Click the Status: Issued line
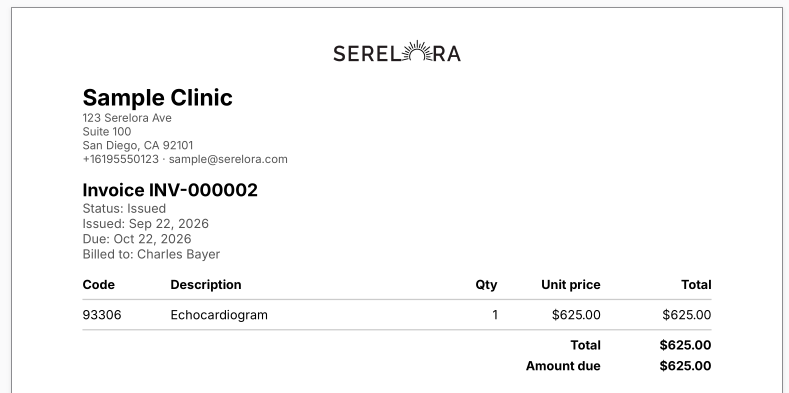The image size is (789, 393). 124,209
